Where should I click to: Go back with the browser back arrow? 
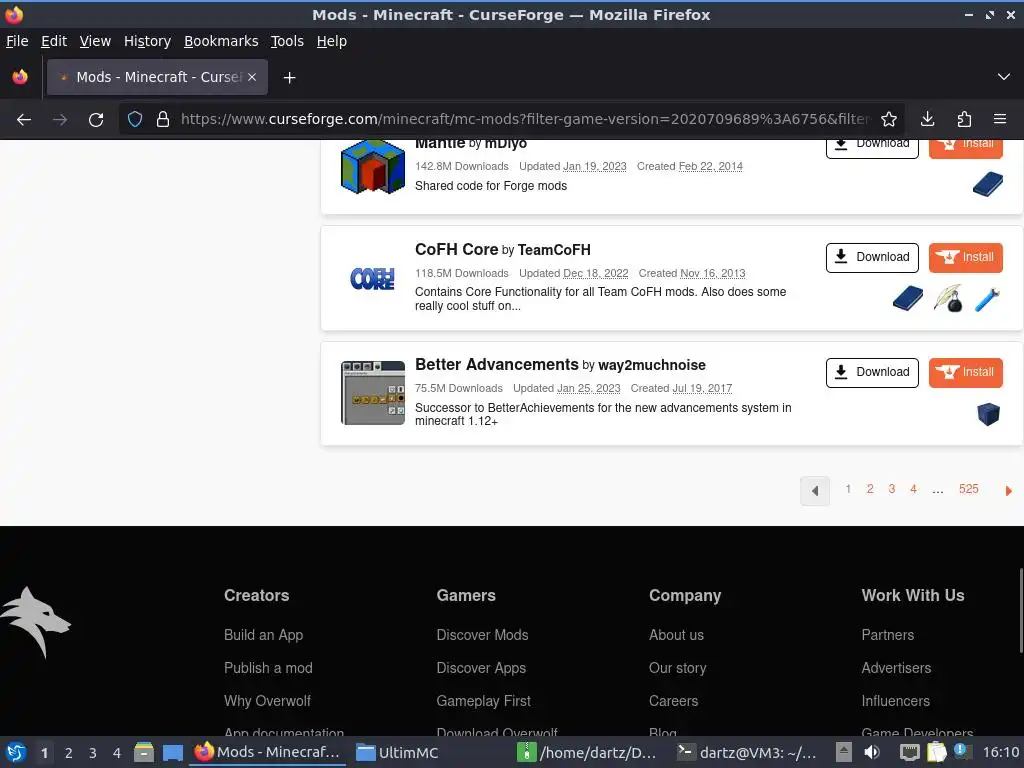[24, 120]
